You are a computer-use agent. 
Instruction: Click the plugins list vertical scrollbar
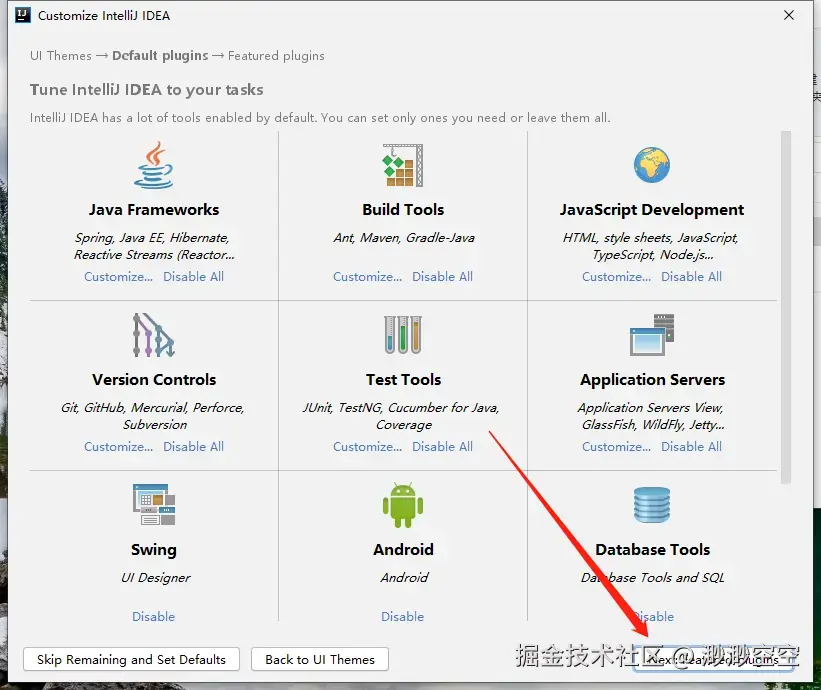coord(785,308)
